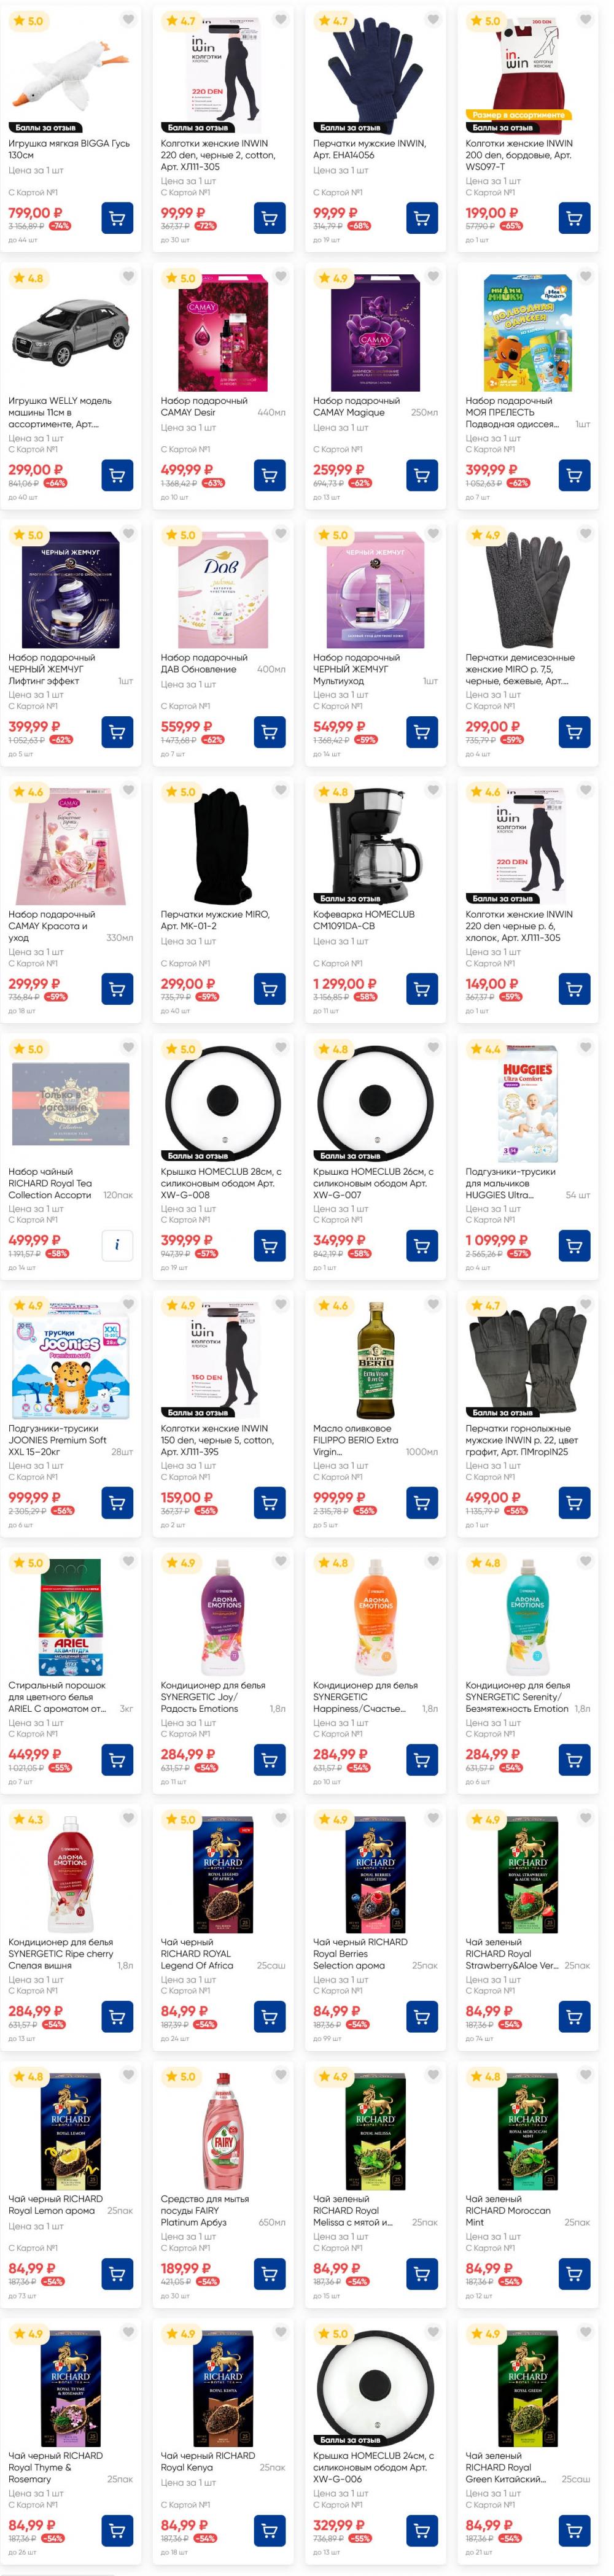The width and height of the screenshot is (614, 2576).
Task: Add CAMAY Magique gift set to cart
Action: [x=422, y=475]
